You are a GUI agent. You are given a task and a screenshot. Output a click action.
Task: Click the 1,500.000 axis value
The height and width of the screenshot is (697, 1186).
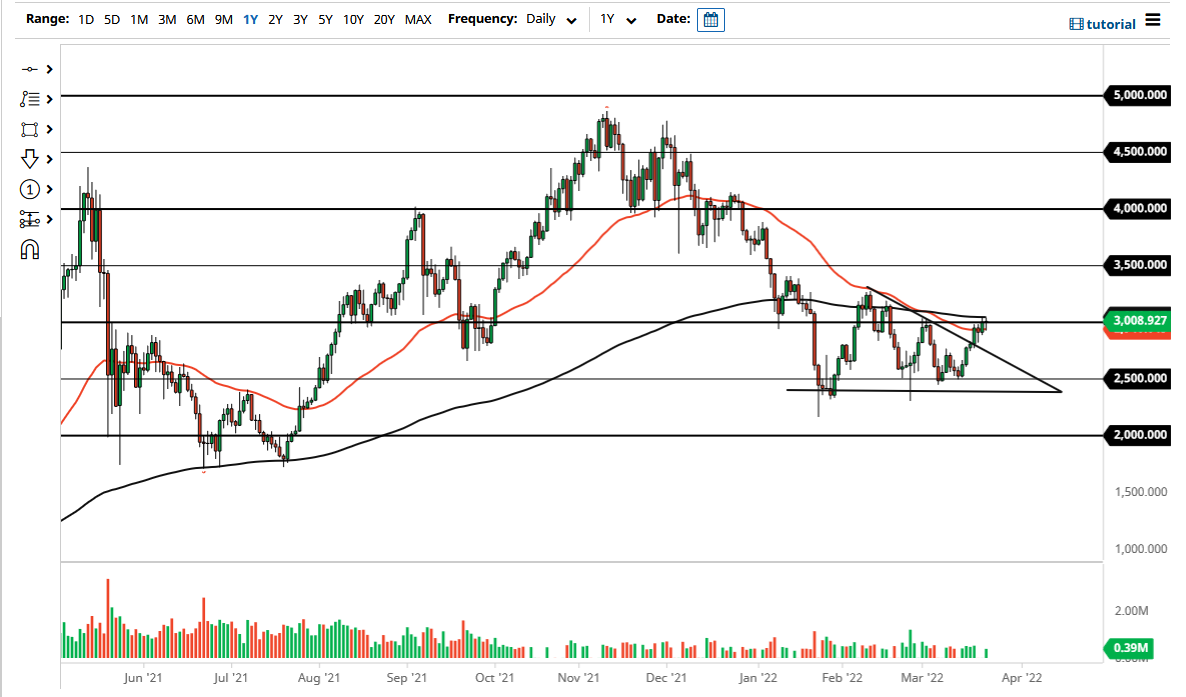point(1141,492)
